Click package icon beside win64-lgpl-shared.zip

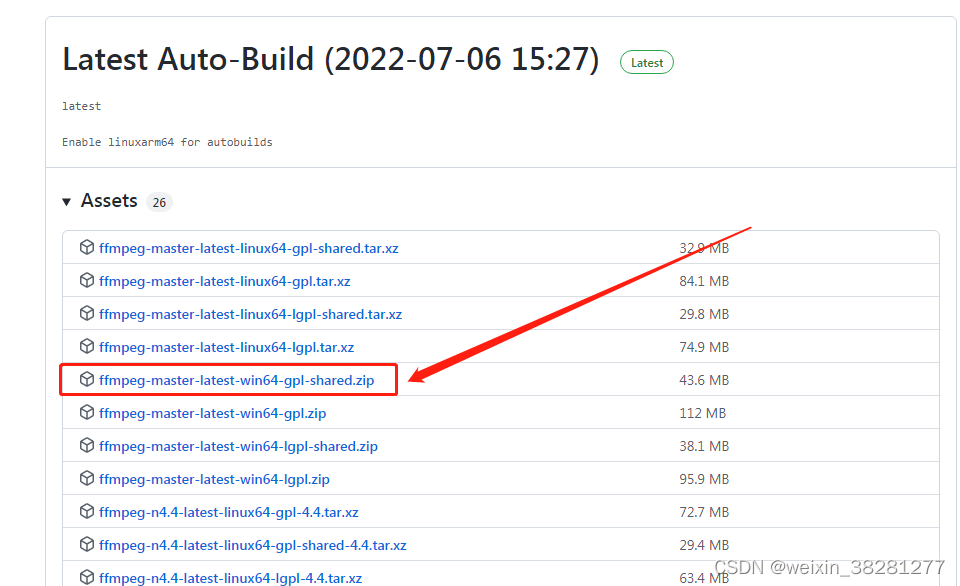tap(87, 446)
